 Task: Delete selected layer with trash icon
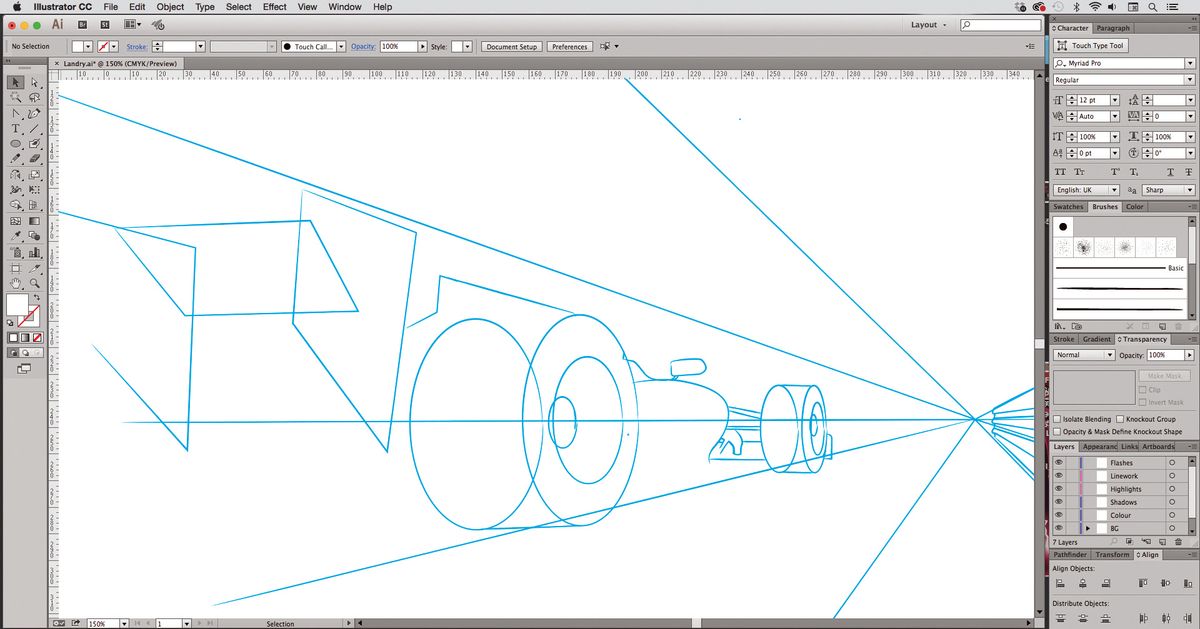coord(1179,541)
